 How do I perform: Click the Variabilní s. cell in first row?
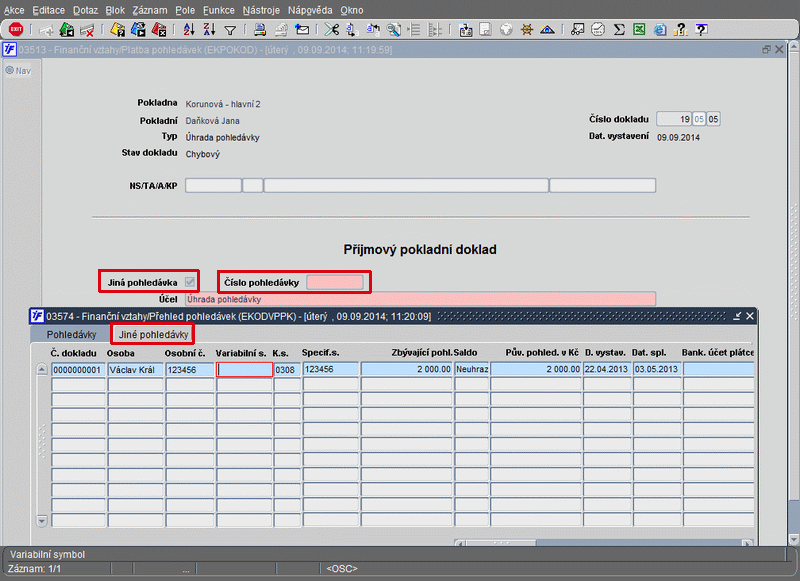(x=244, y=369)
